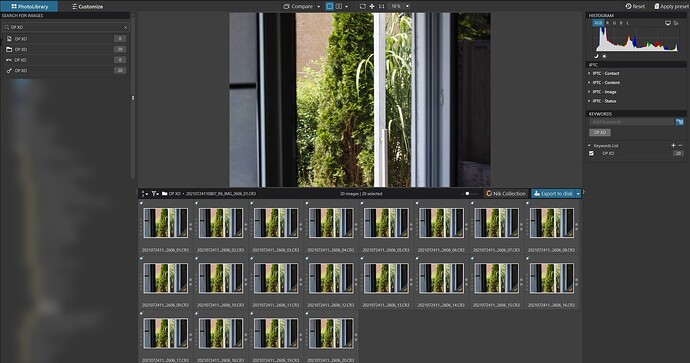Open the Export to disk dropdown arrow

coord(578,194)
